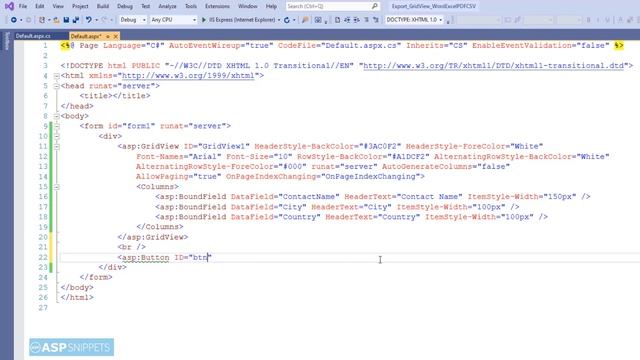Collapse the Columns block on line 15

(x=56, y=187)
